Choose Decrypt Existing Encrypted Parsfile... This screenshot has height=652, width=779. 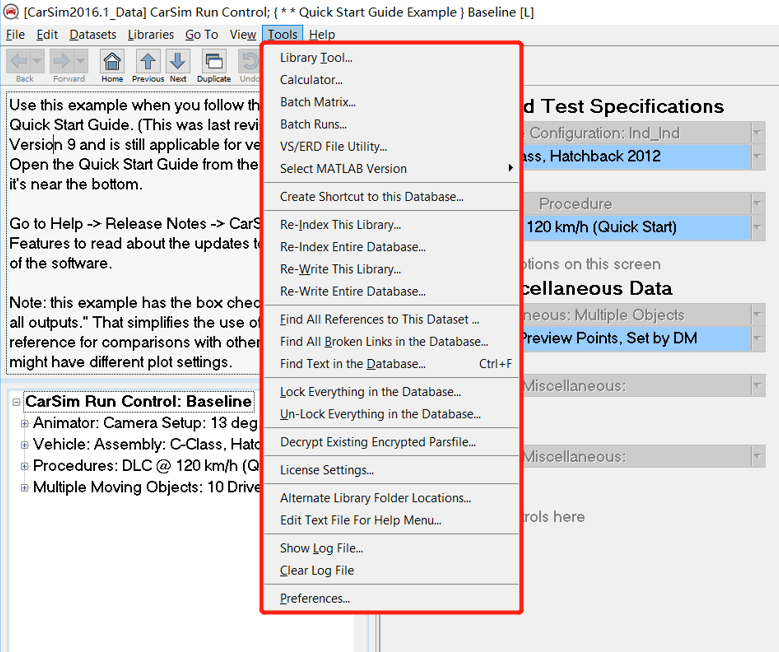tap(391, 442)
